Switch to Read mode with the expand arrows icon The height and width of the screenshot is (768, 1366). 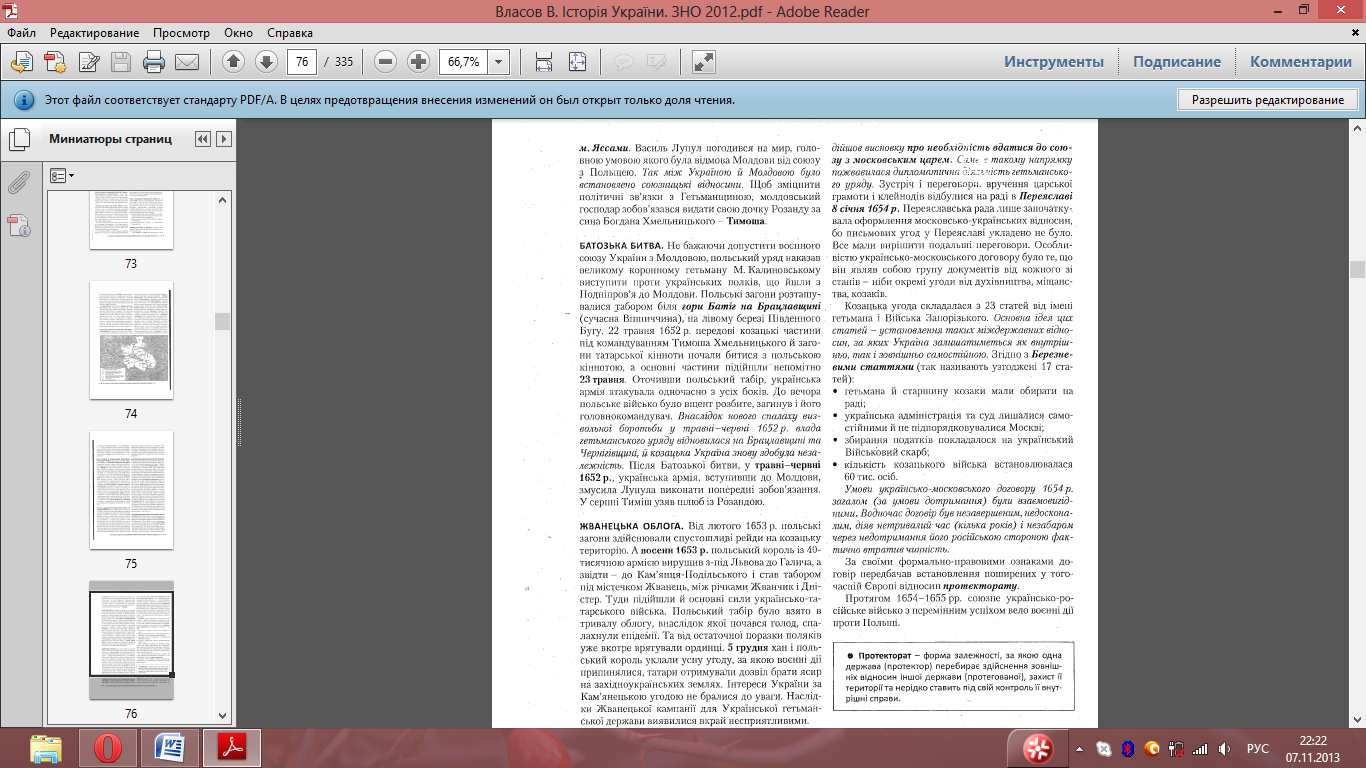tap(704, 61)
